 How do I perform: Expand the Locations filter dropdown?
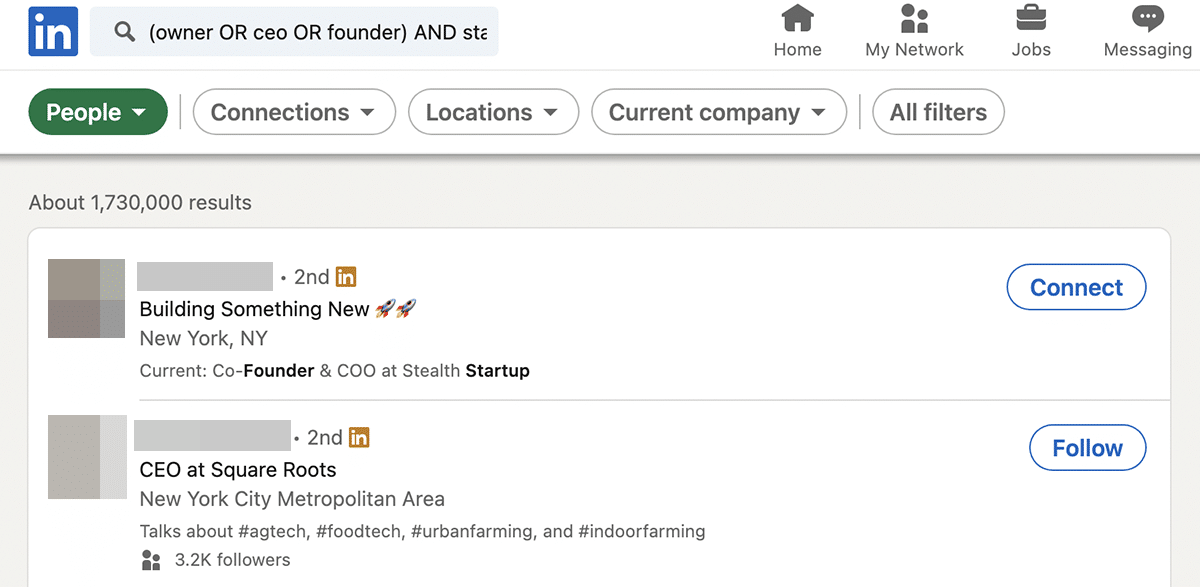pyautogui.click(x=493, y=112)
